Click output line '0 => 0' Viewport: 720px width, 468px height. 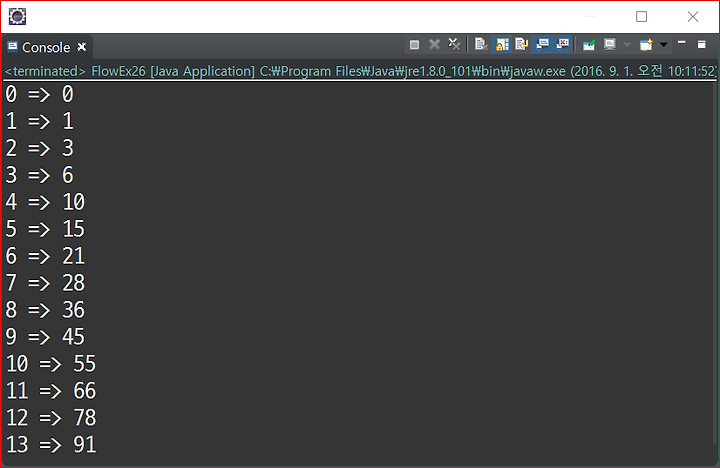coord(39,95)
